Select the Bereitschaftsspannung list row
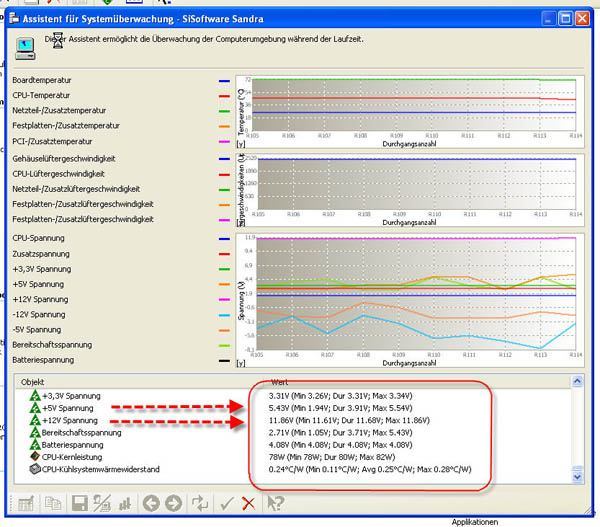The width and height of the screenshot is (600, 527). (293, 432)
